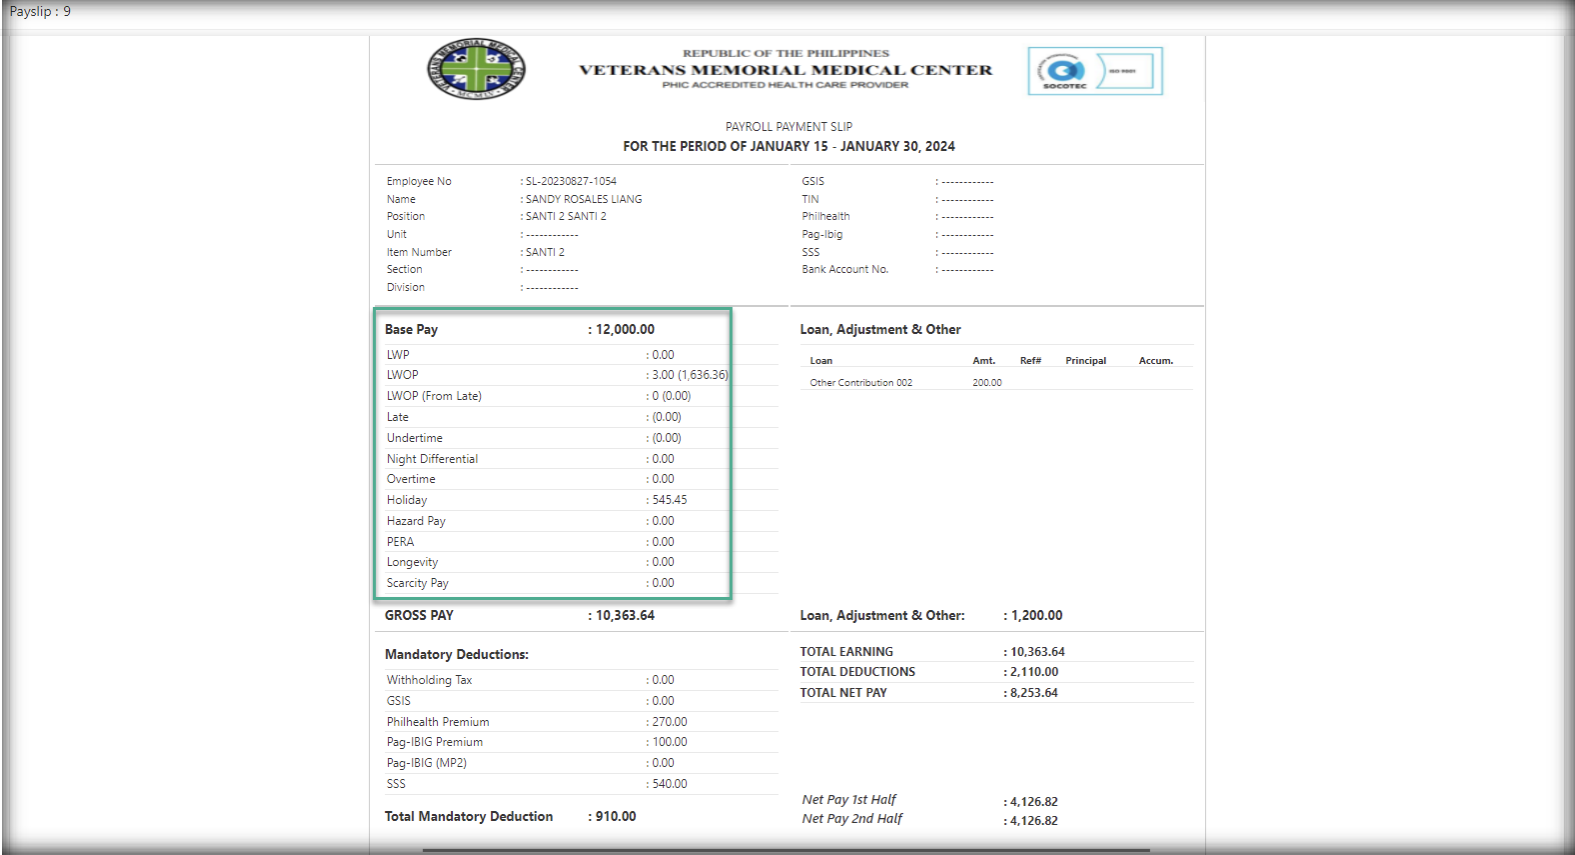Click the Gross Pay amount 10,363.64
This screenshot has height=855, width=1575.
625,615
